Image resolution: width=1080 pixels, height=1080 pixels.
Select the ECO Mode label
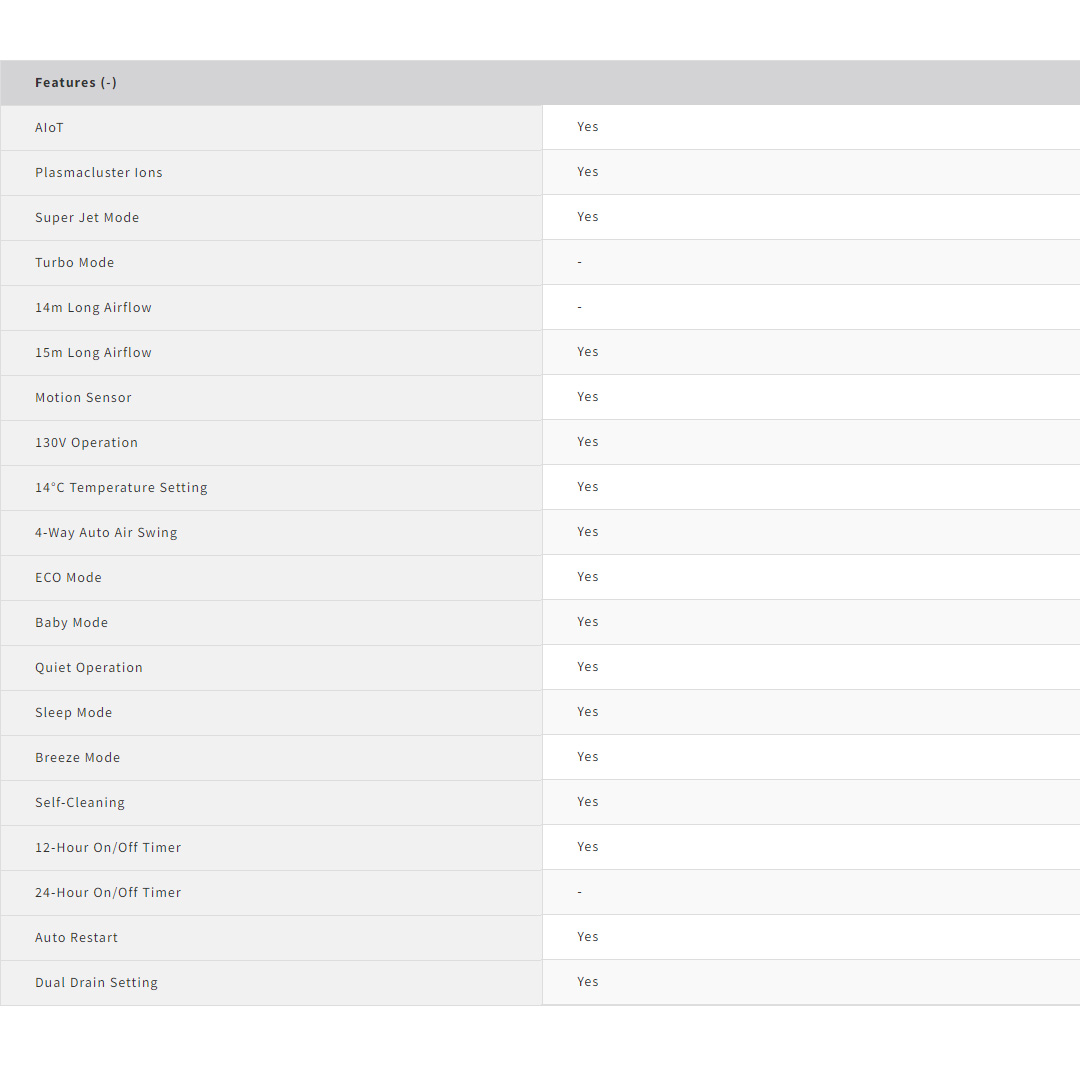(68, 578)
